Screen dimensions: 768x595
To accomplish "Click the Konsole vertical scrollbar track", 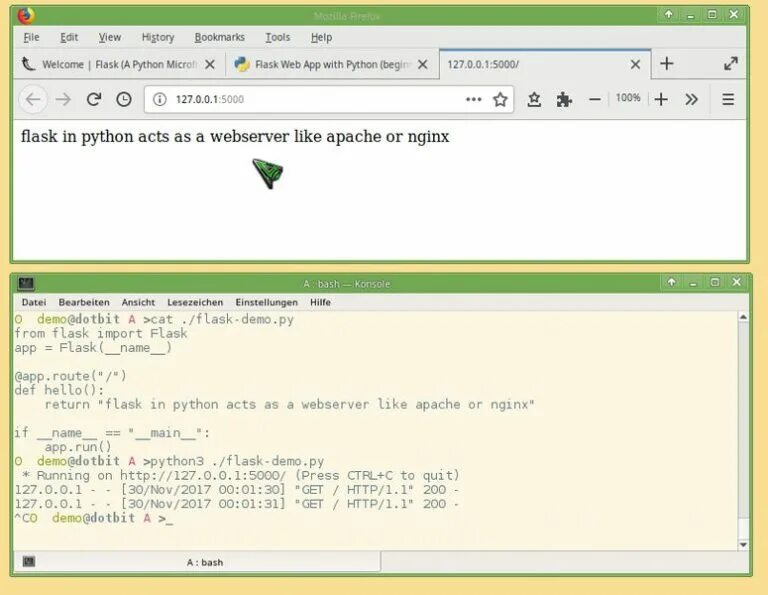I will [x=743, y=431].
